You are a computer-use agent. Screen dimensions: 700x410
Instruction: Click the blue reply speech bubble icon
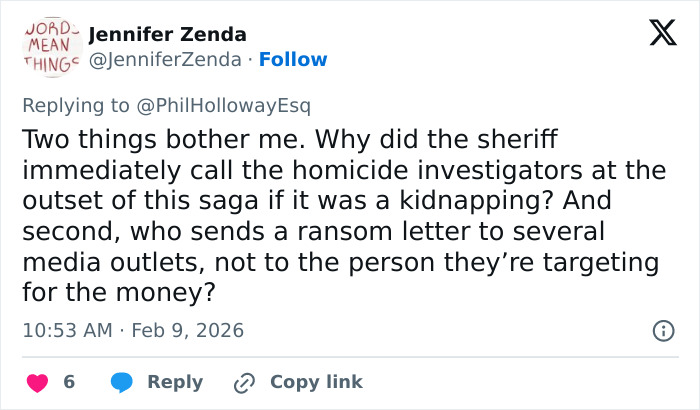click(121, 382)
